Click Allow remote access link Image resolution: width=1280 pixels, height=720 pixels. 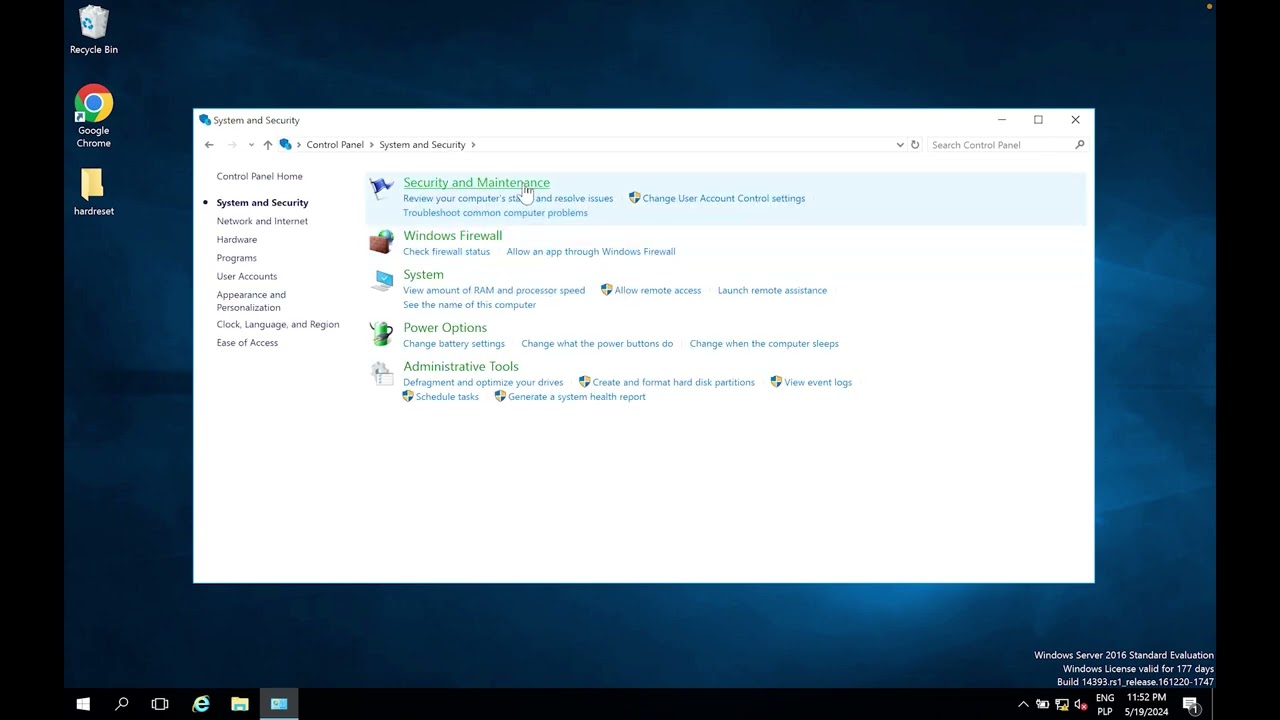pyautogui.click(x=657, y=291)
